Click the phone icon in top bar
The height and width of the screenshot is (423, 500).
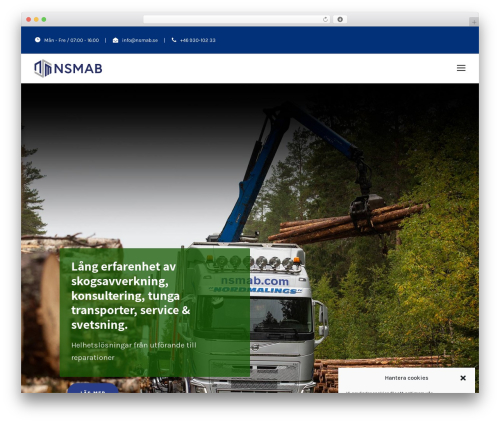point(174,40)
